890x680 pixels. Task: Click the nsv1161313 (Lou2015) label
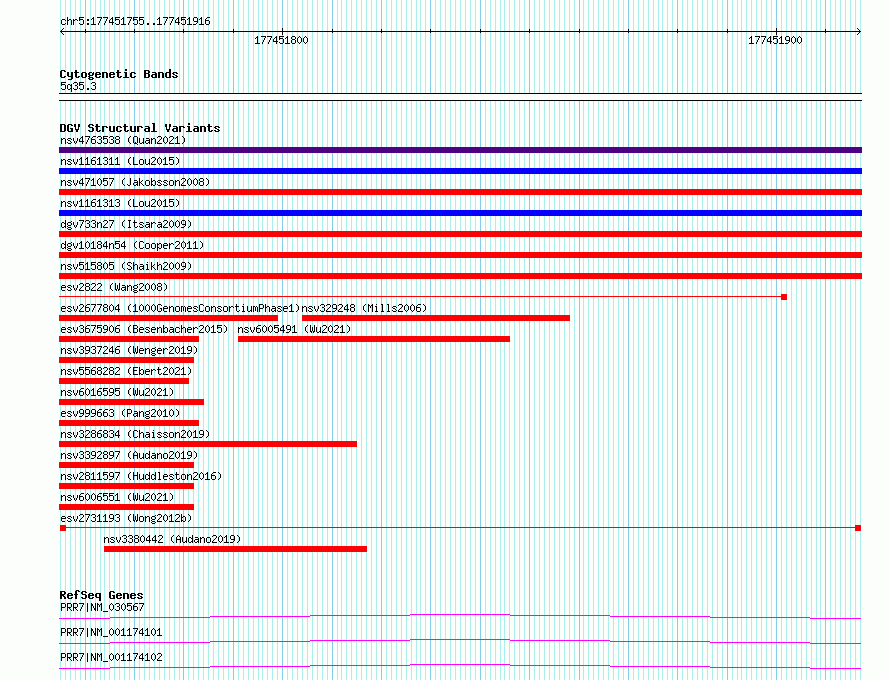pos(120,203)
